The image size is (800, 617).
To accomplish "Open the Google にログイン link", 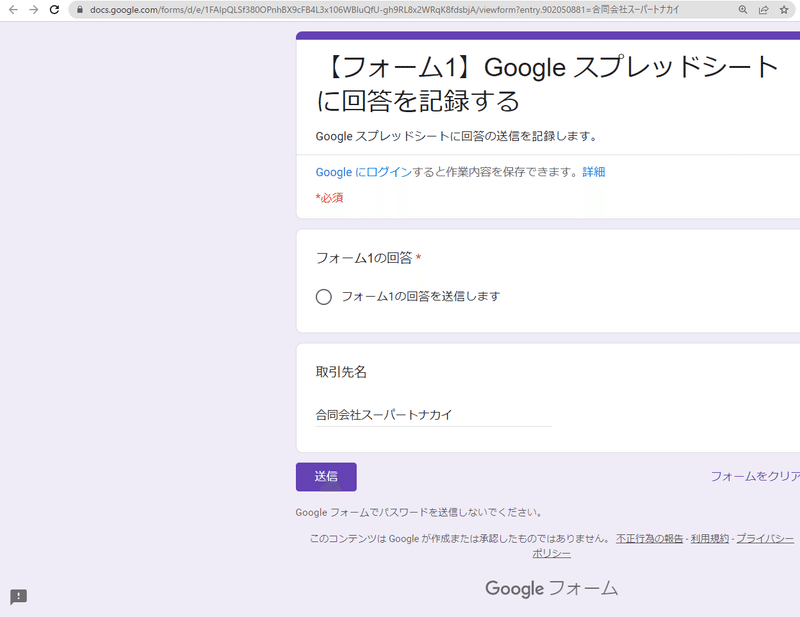I will [363, 172].
